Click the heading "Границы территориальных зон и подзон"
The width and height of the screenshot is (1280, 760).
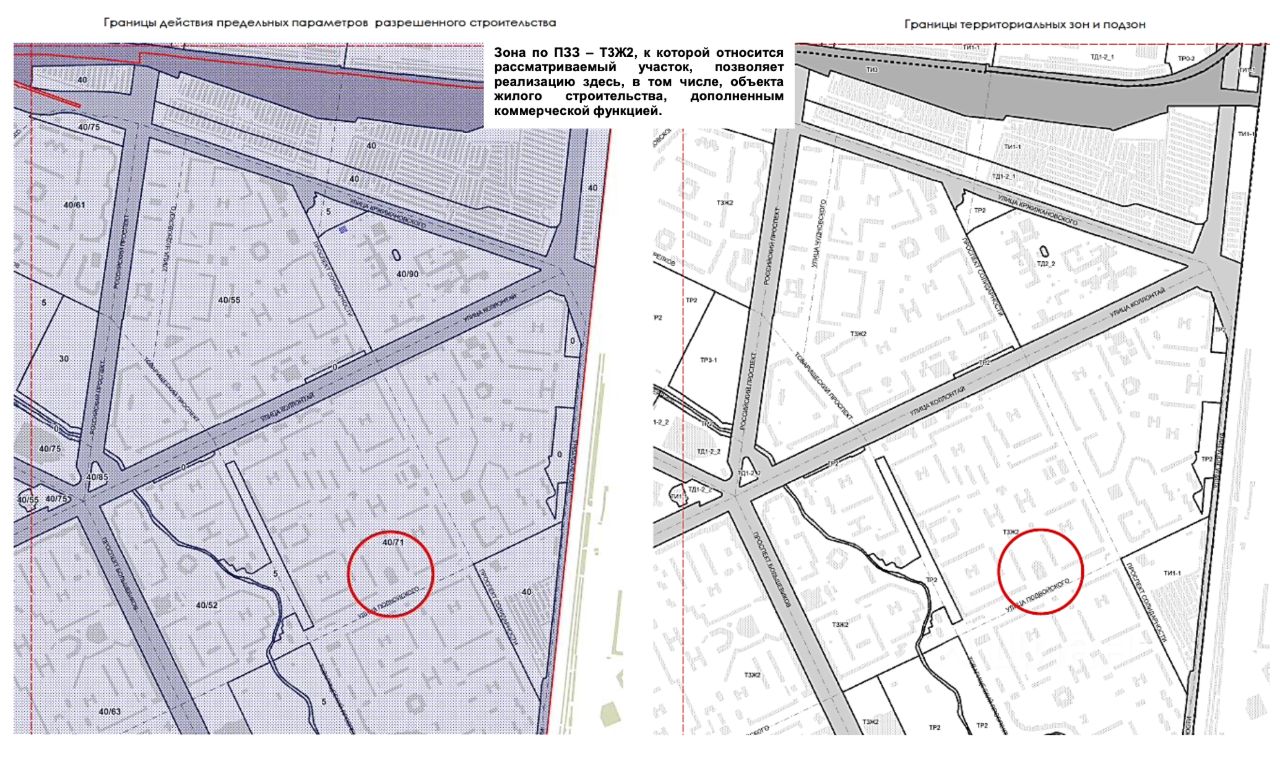[x=1025, y=23]
